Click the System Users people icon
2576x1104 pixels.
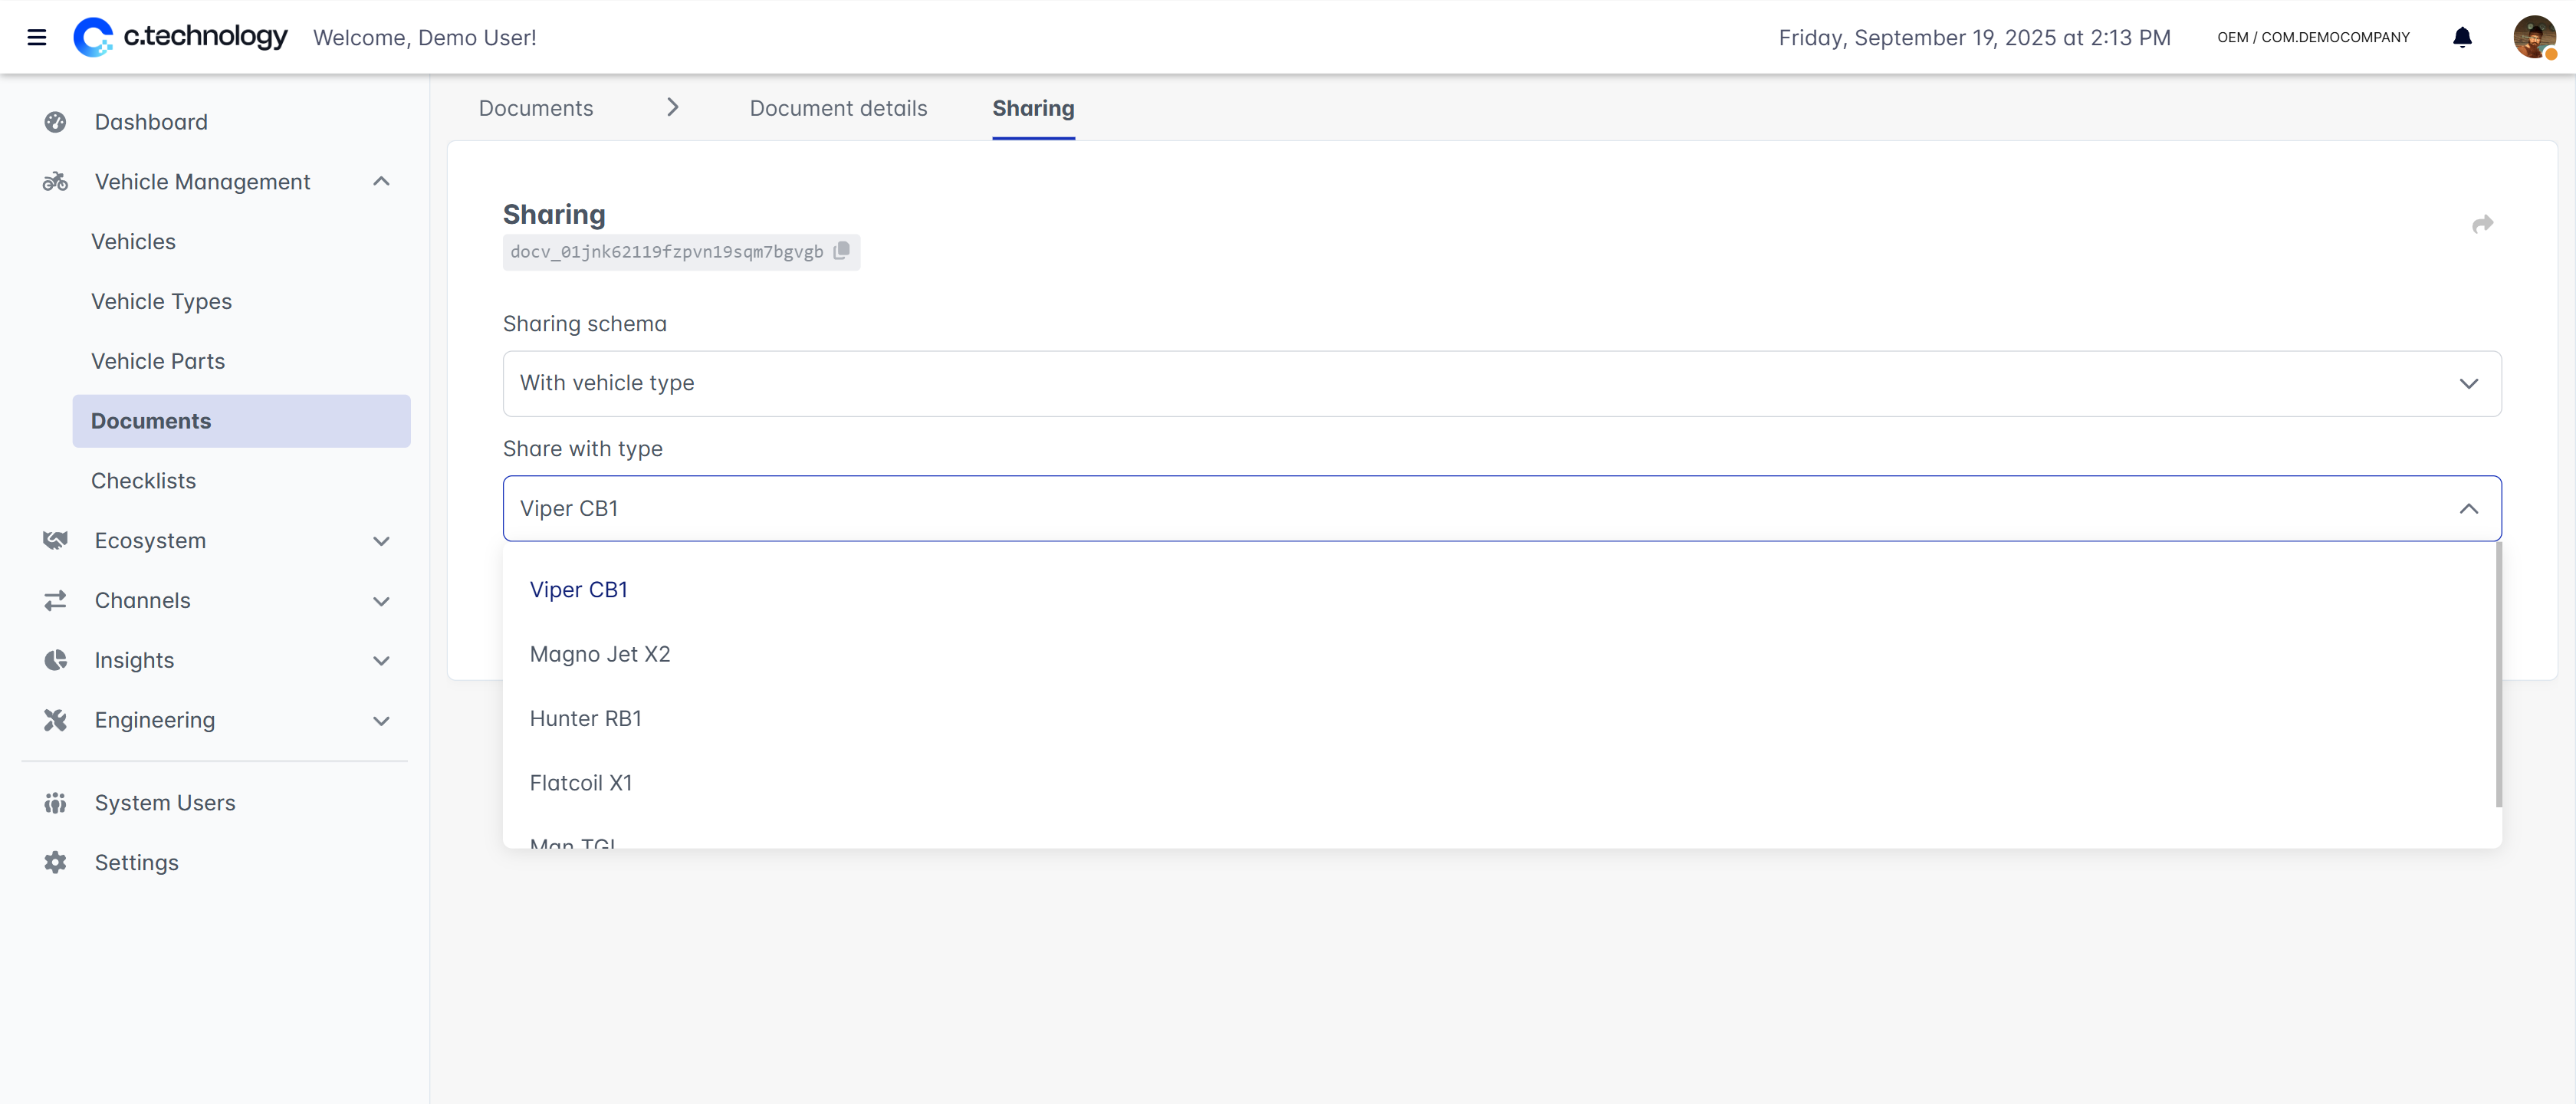pyautogui.click(x=55, y=803)
